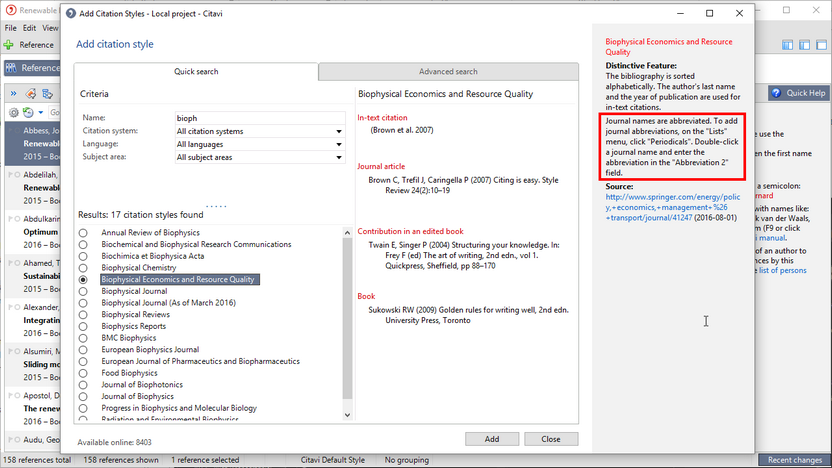Switch to the Quick search tab

196,72
